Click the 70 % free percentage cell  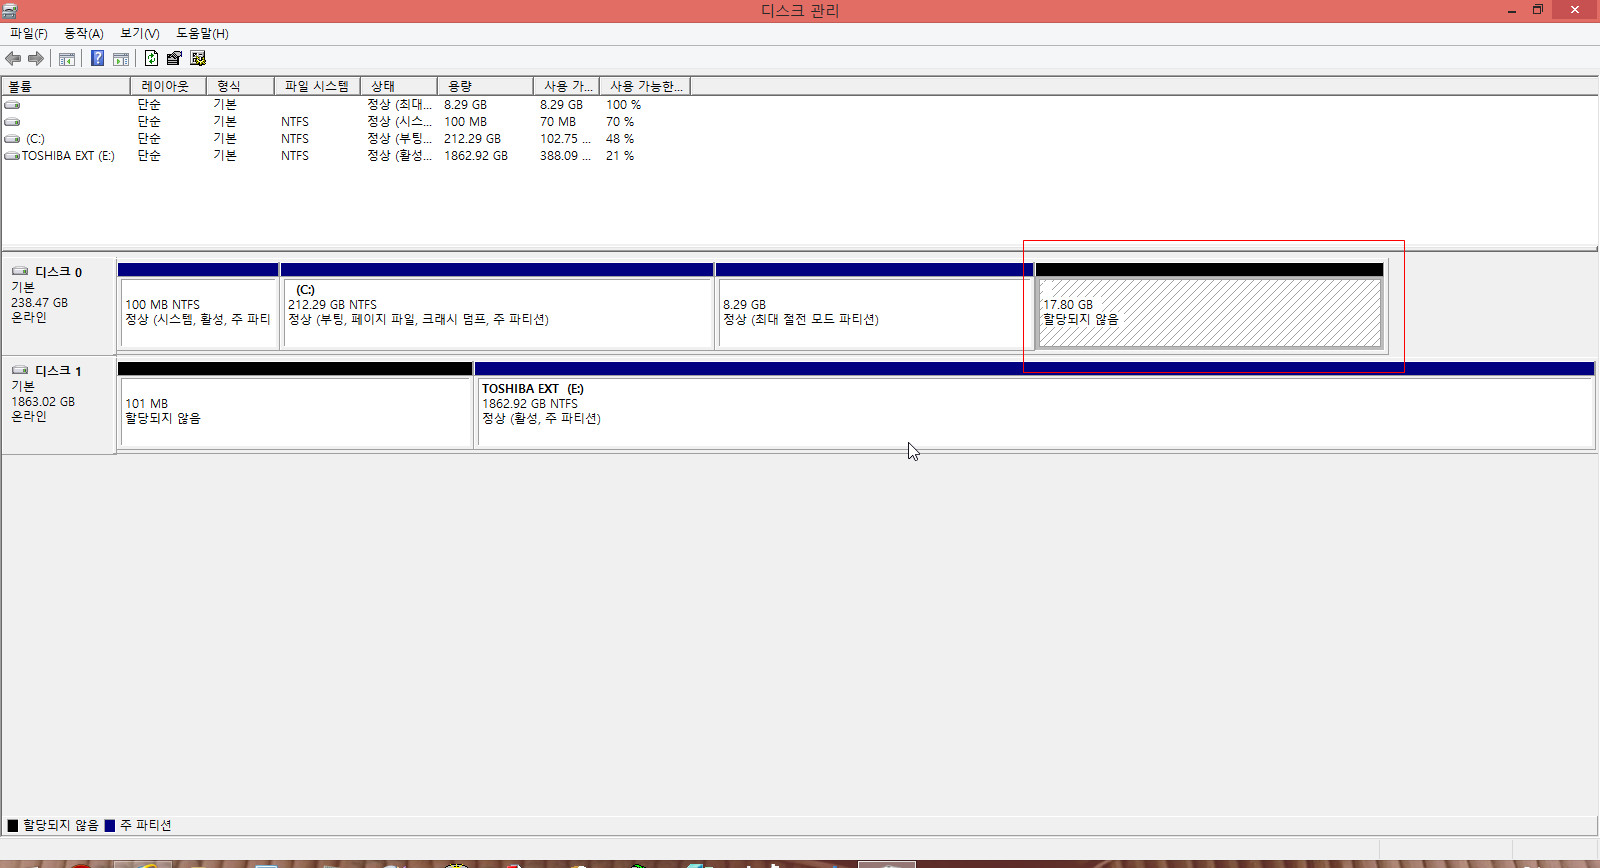pos(620,122)
